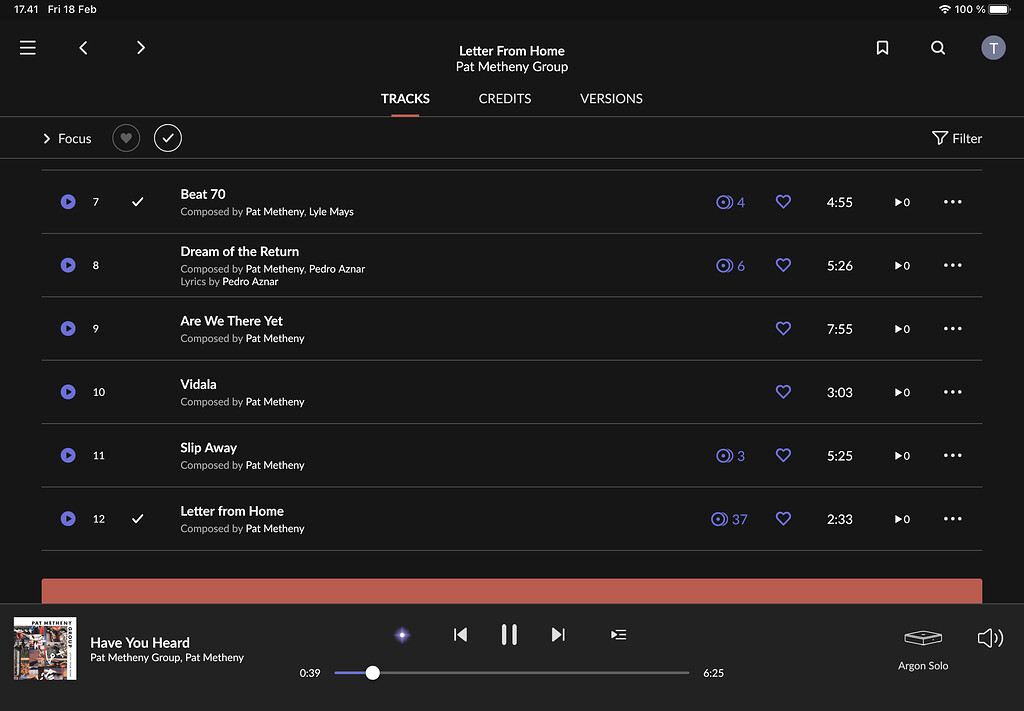The image size is (1024, 711).
Task: Open more options for Slip Away
Action: click(952, 456)
